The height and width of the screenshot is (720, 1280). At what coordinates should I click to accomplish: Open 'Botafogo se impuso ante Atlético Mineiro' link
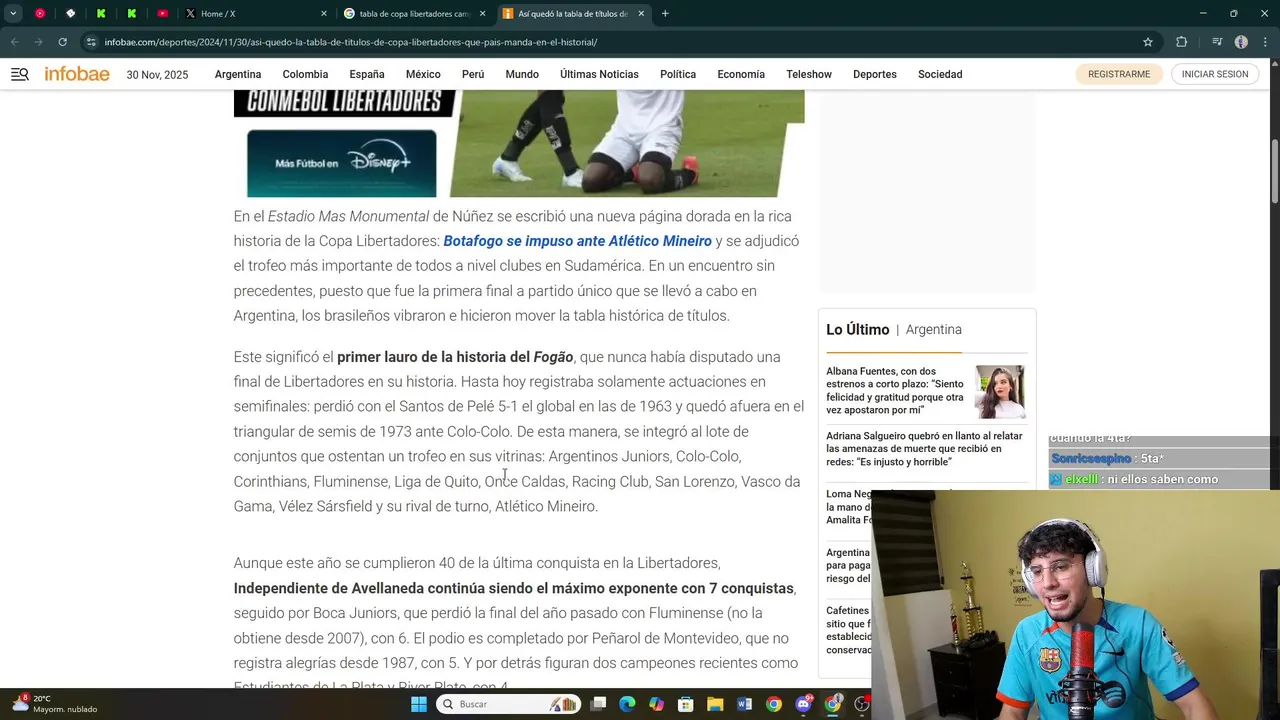coord(577,241)
